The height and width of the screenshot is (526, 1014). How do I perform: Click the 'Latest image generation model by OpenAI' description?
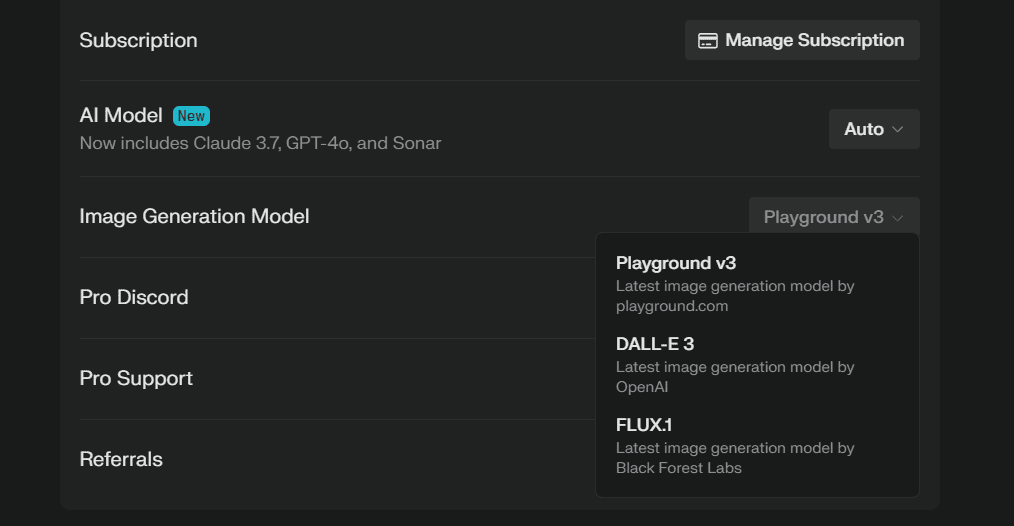[x=735, y=377]
